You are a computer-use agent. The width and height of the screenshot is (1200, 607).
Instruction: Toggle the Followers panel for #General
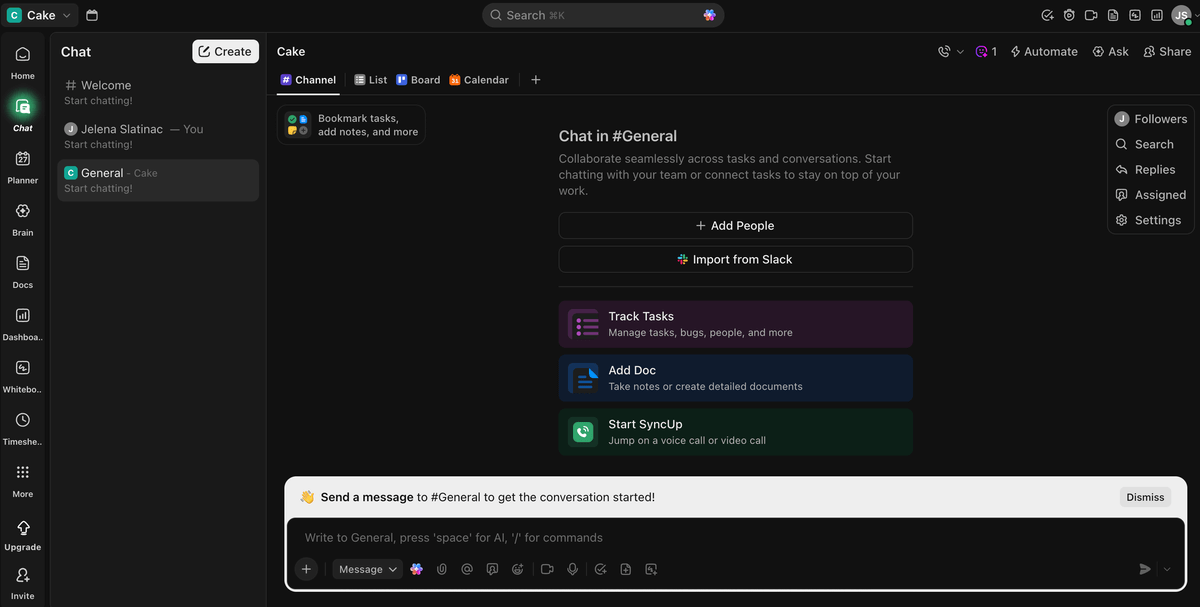click(1150, 118)
